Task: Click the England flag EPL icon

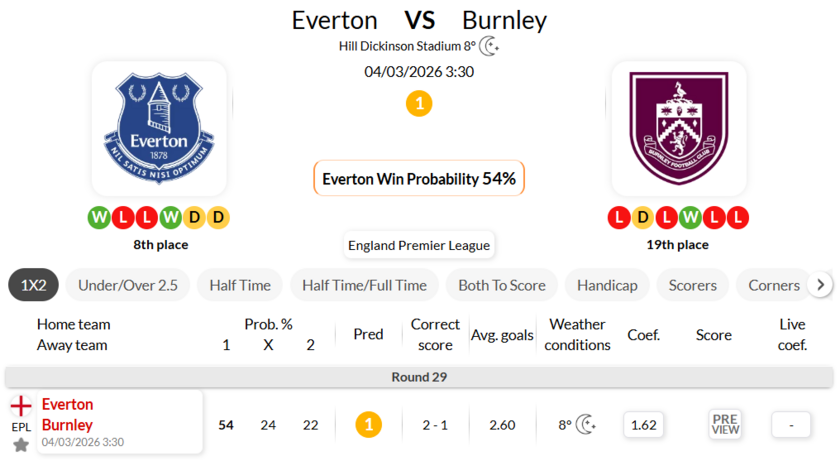Action: pyautogui.click(x=21, y=408)
